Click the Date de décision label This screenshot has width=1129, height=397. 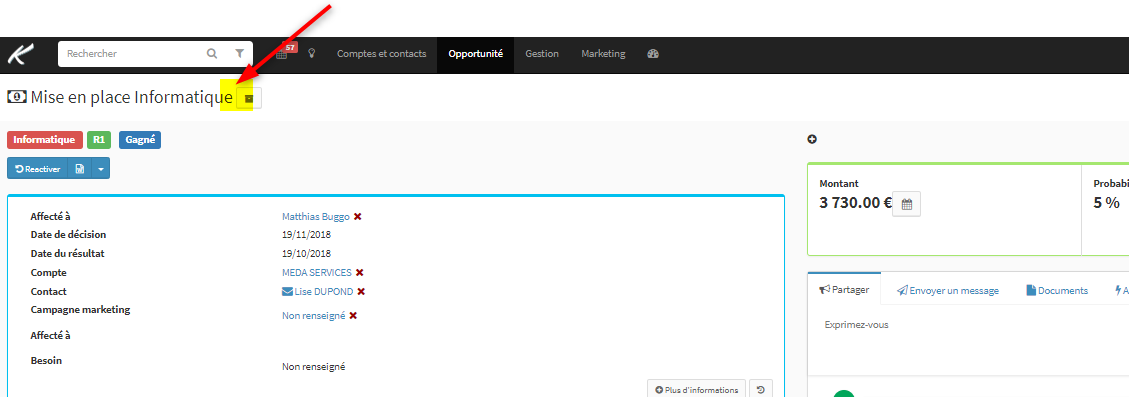[68, 234]
